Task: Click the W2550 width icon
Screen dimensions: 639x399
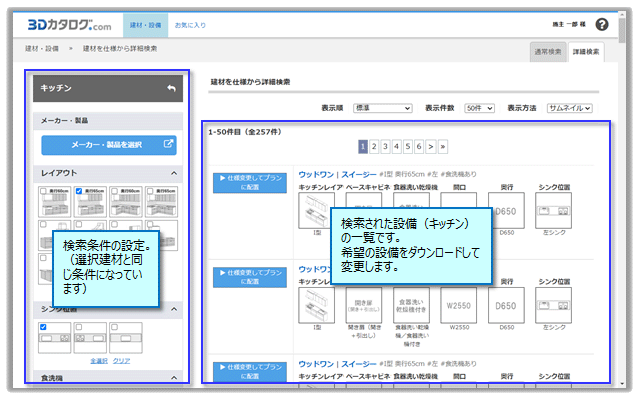Action: click(x=458, y=305)
